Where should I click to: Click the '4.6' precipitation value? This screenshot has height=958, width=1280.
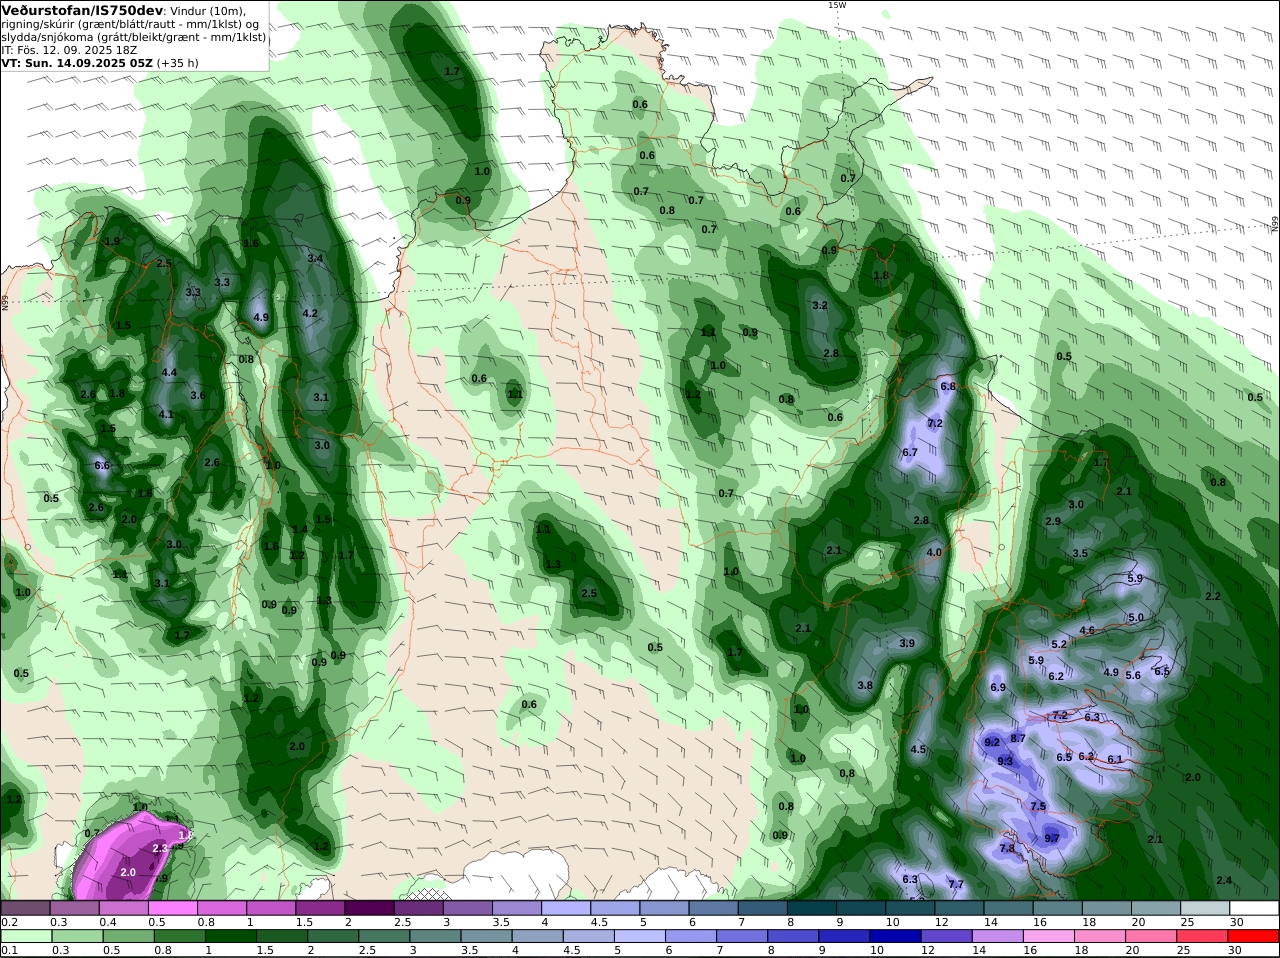[1088, 630]
